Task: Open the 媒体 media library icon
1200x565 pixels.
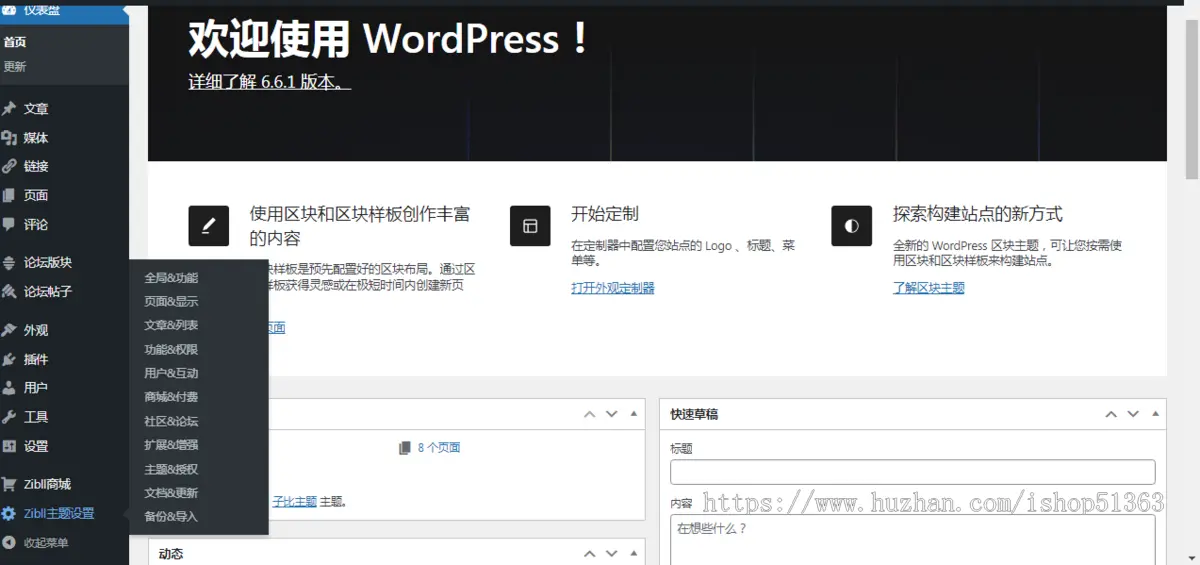Action: click(x=9, y=138)
